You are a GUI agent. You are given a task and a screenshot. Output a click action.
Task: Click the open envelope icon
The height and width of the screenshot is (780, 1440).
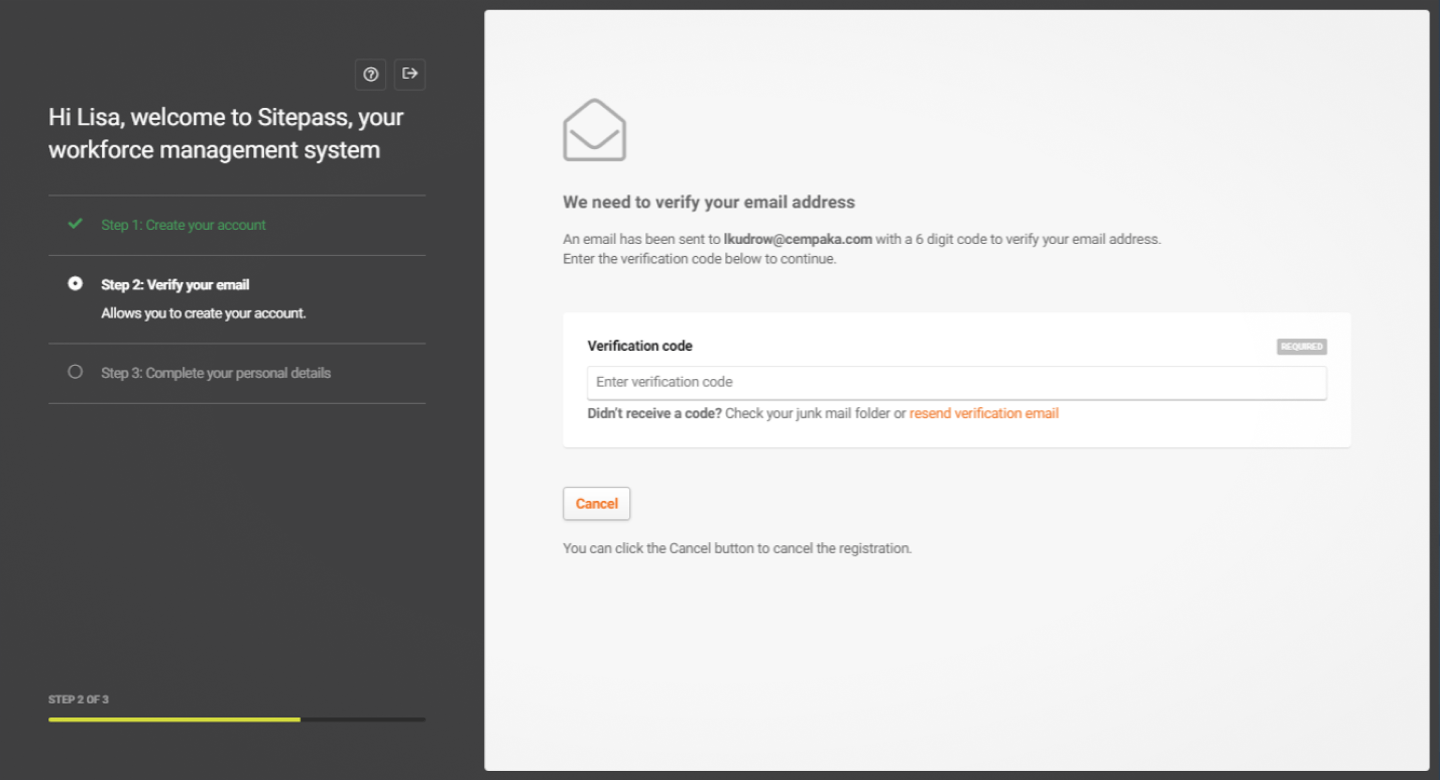pyautogui.click(x=594, y=130)
